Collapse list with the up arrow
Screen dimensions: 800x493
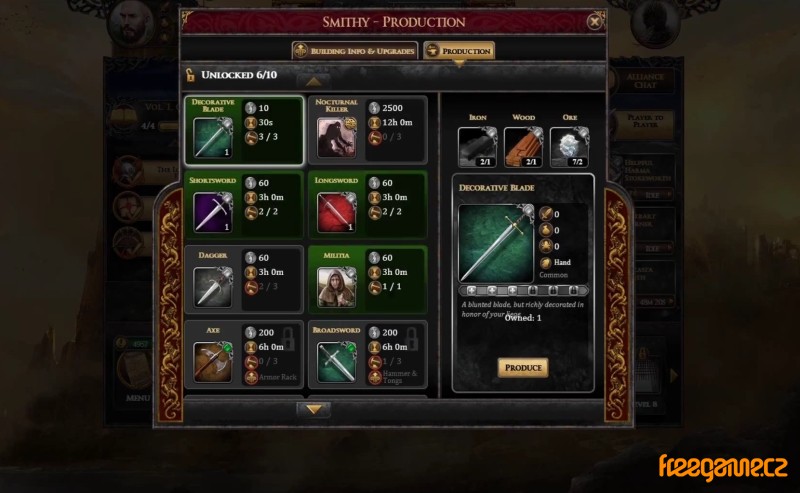[x=313, y=82]
